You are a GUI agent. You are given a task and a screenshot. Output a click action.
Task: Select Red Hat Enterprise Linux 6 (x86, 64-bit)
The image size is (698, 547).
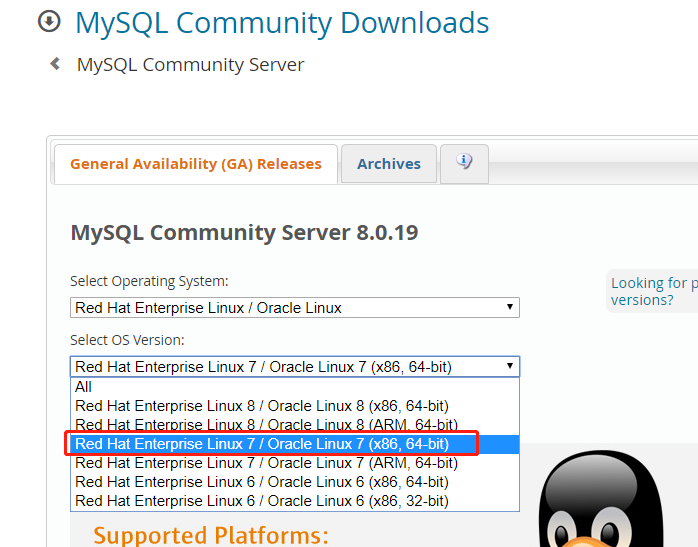pyautogui.click(x=295, y=482)
